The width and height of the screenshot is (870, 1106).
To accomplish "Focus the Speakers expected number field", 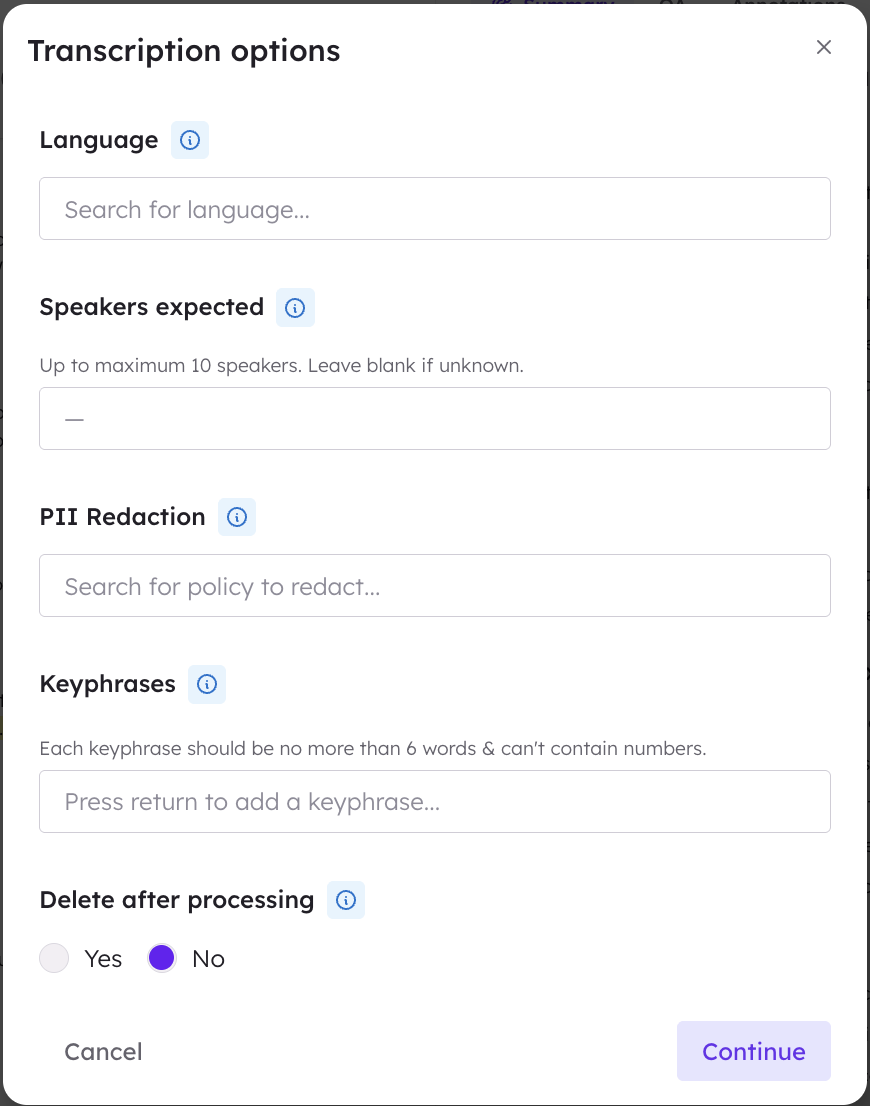I will pos(434,418).
